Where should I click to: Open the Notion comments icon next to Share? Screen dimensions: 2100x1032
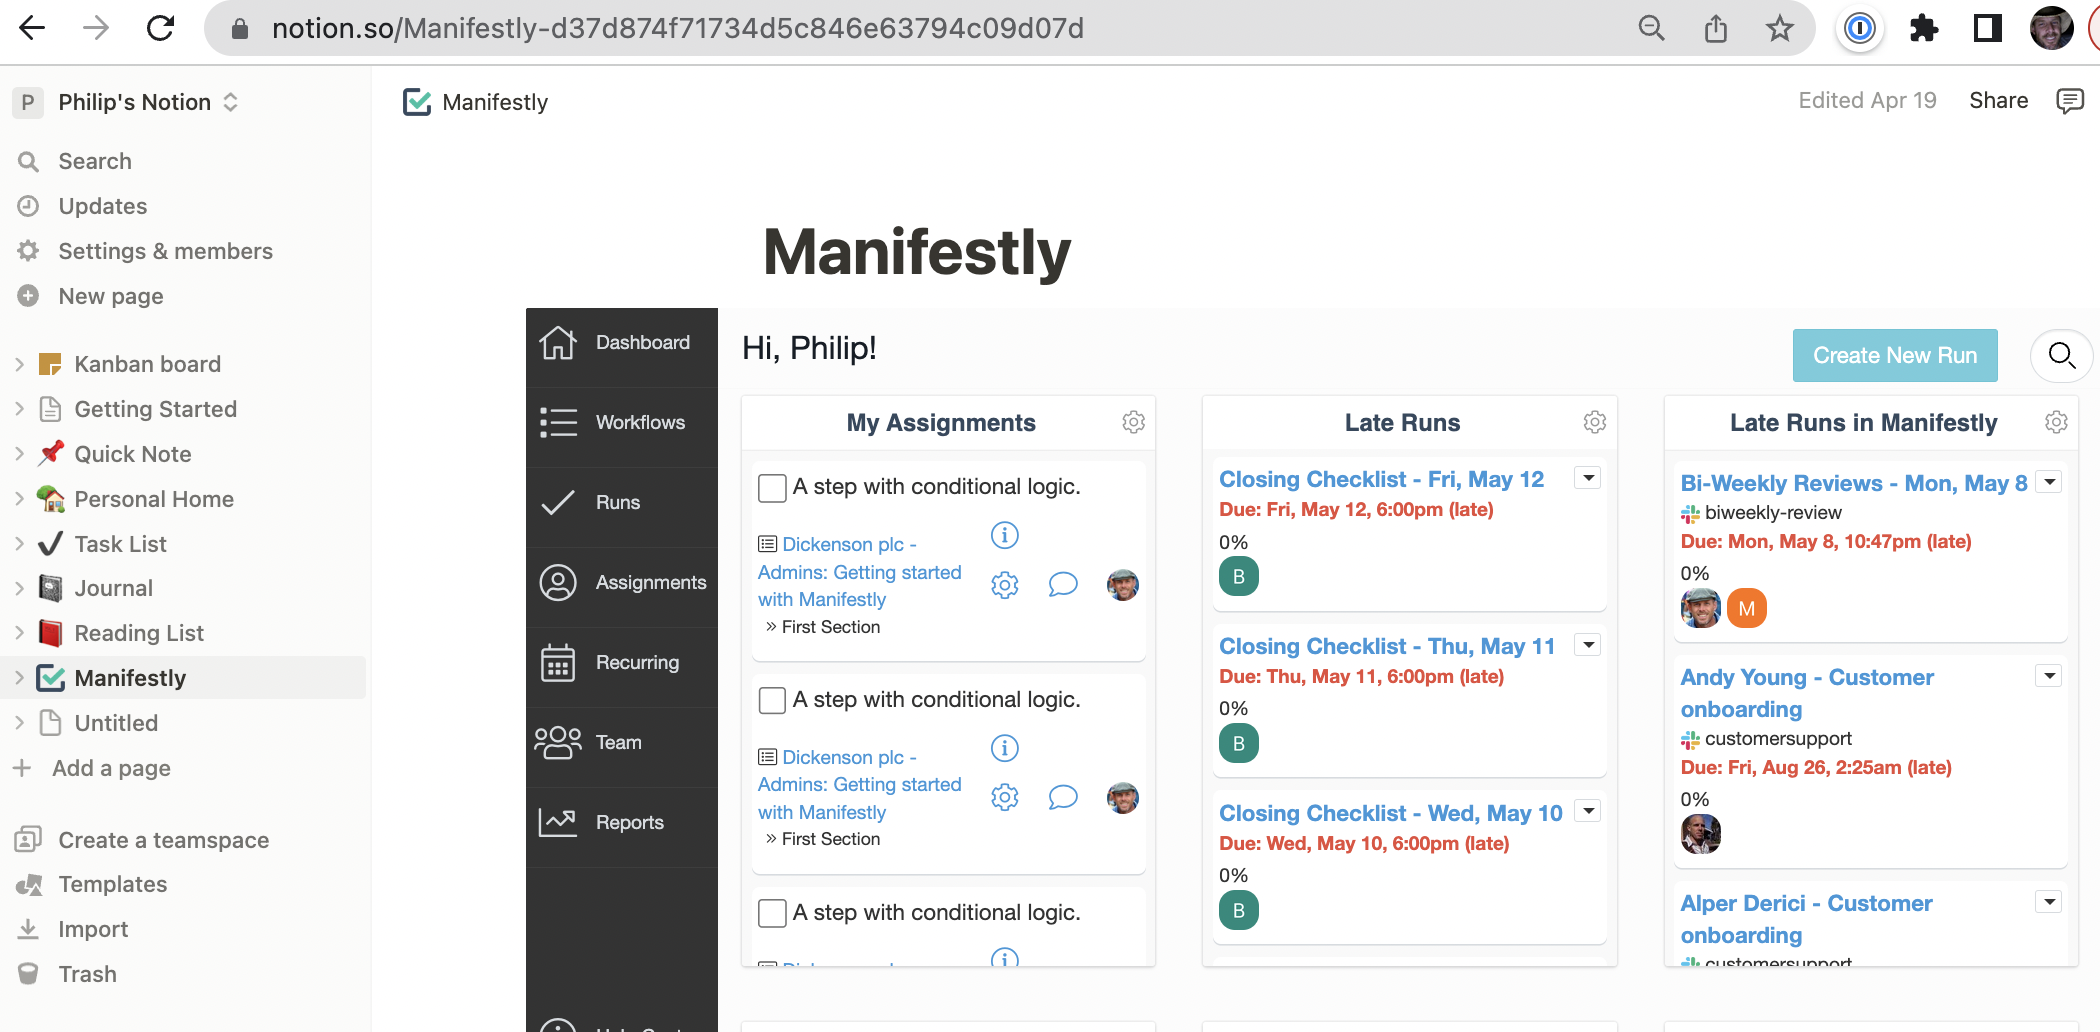pyautogui.click(x=2069, y=100)
